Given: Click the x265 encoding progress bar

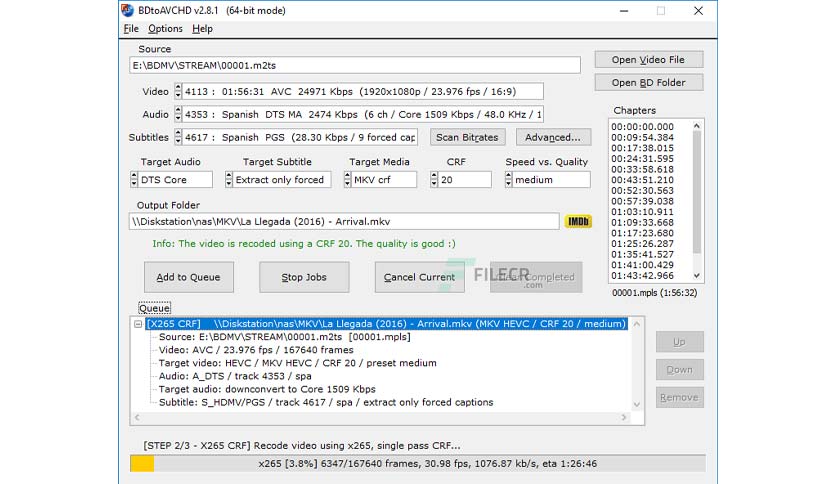Looking at the screenshot, I should point(417,464).
